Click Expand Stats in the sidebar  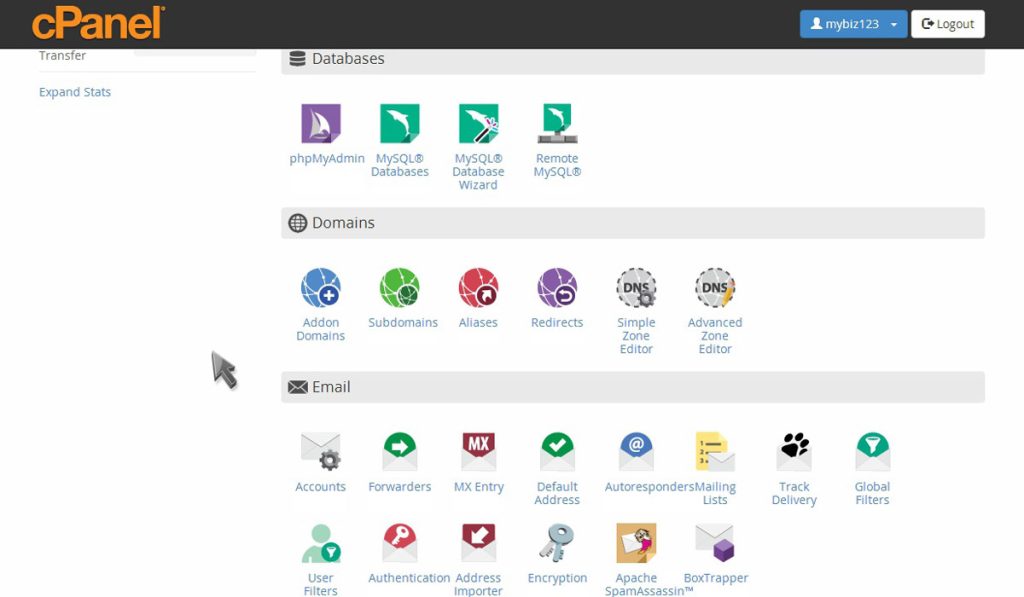coord(75,91)
